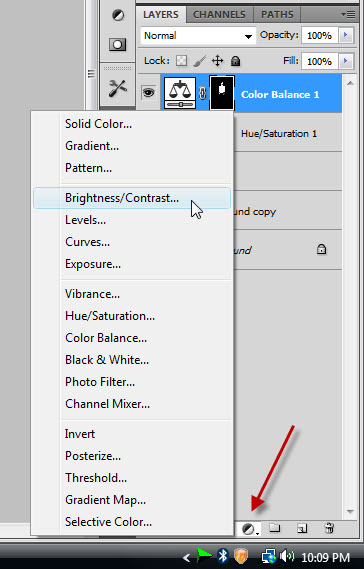Switch to the Channels tab

219,15
